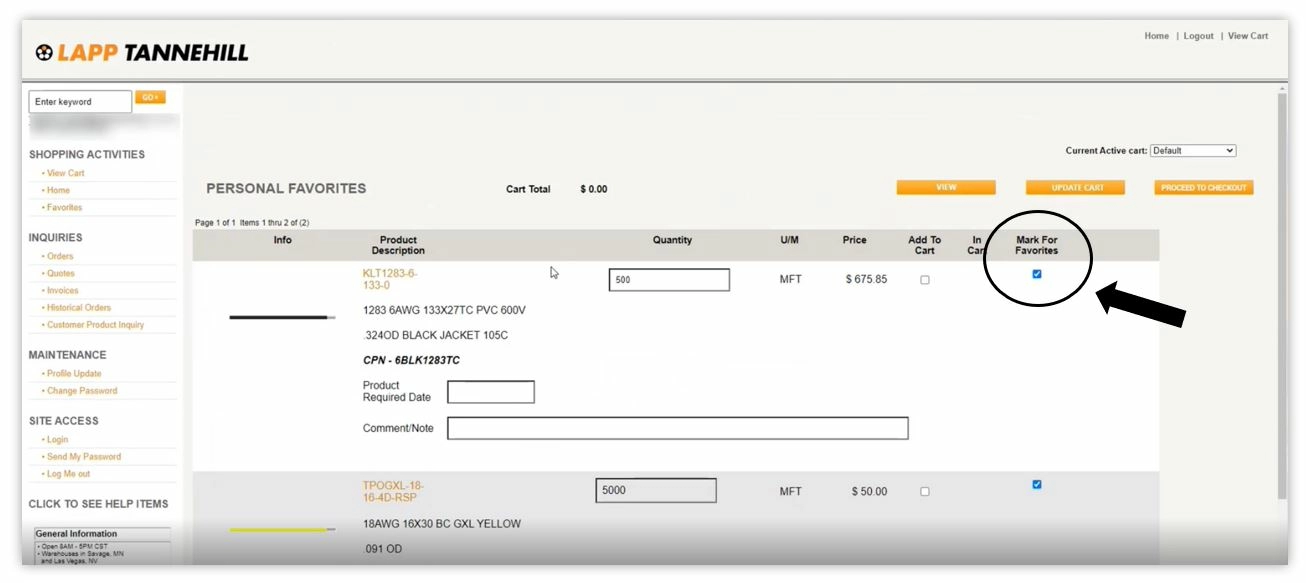Uncheck Mark For Favorites on TPOGXL-18-16-4D-RSP
The height and width of the screenshot is (583, 1306).
tap(1036, 483)
